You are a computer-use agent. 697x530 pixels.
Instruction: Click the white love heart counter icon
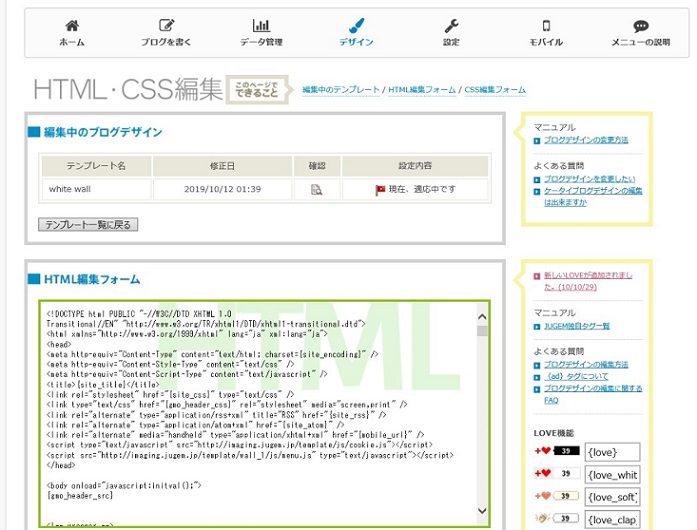coord(557,473)
